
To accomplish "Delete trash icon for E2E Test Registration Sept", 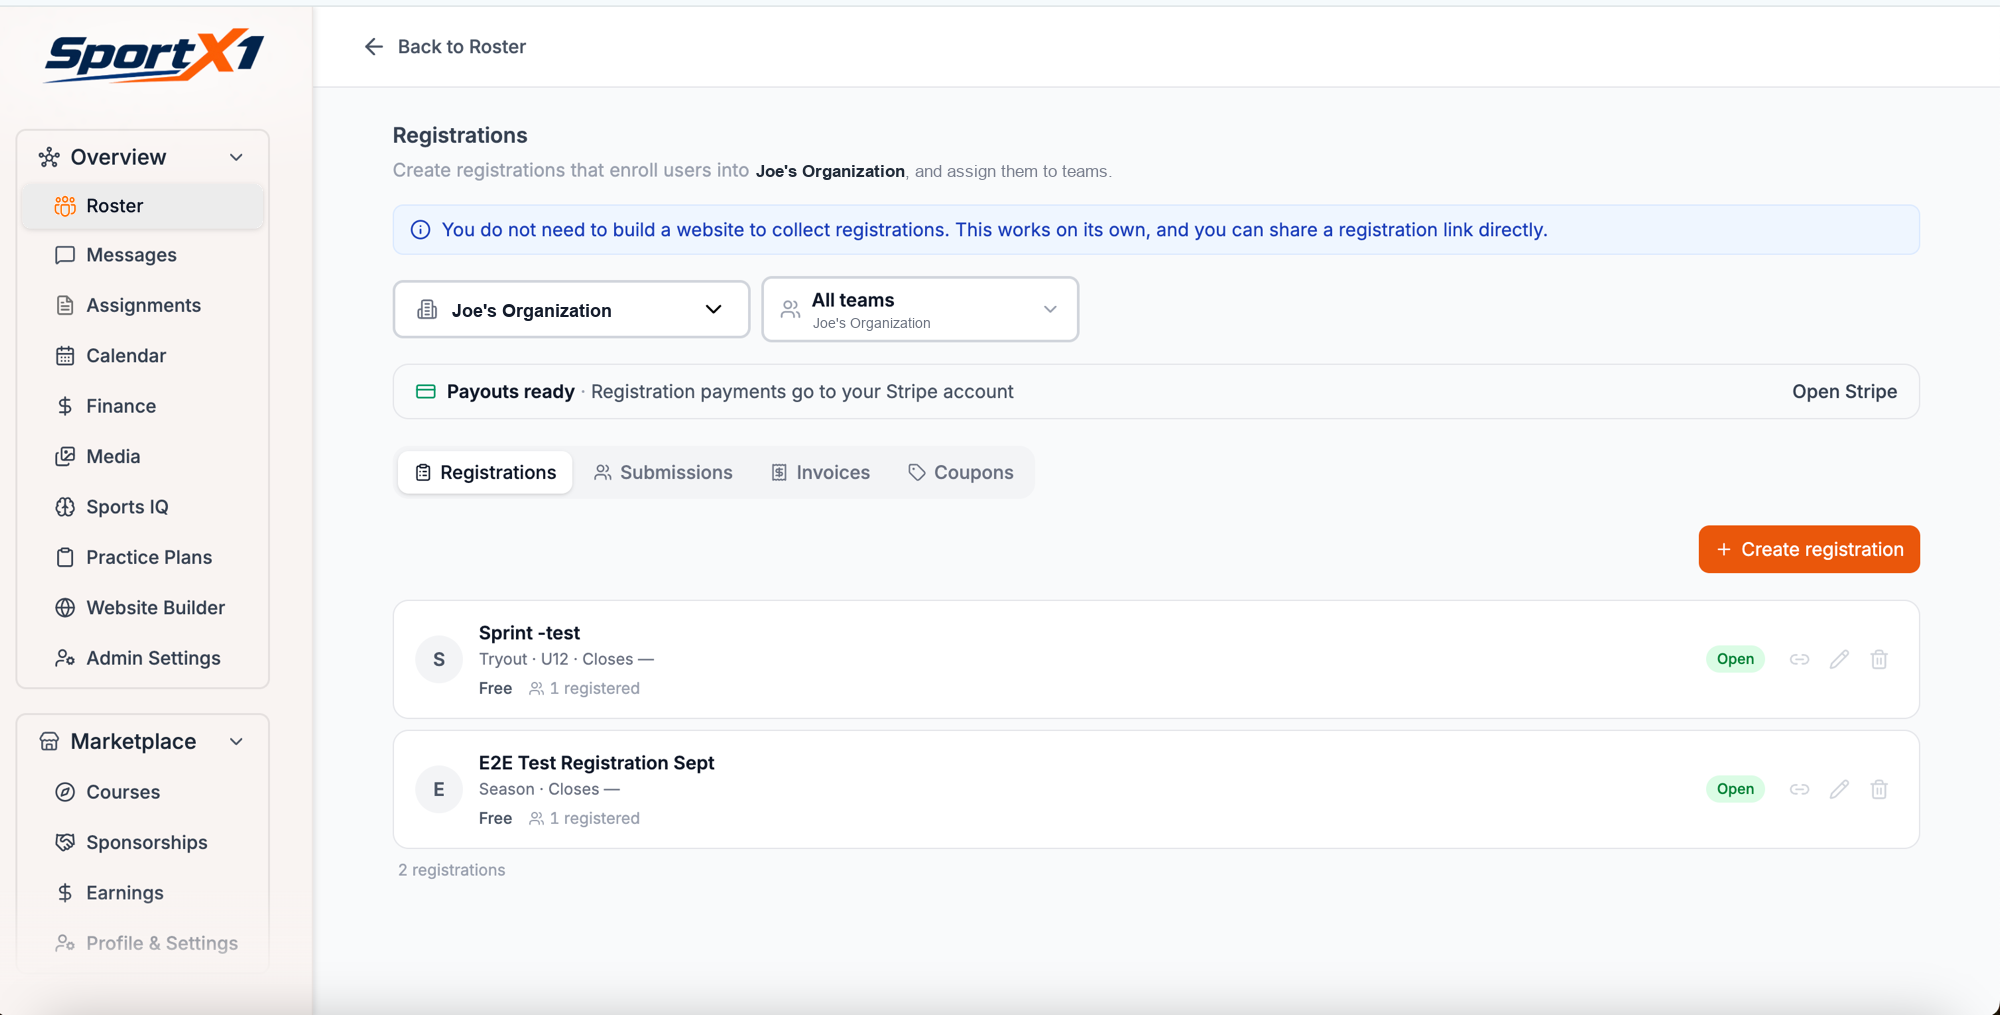I will pyautogui.click(x=1879, y=789).
